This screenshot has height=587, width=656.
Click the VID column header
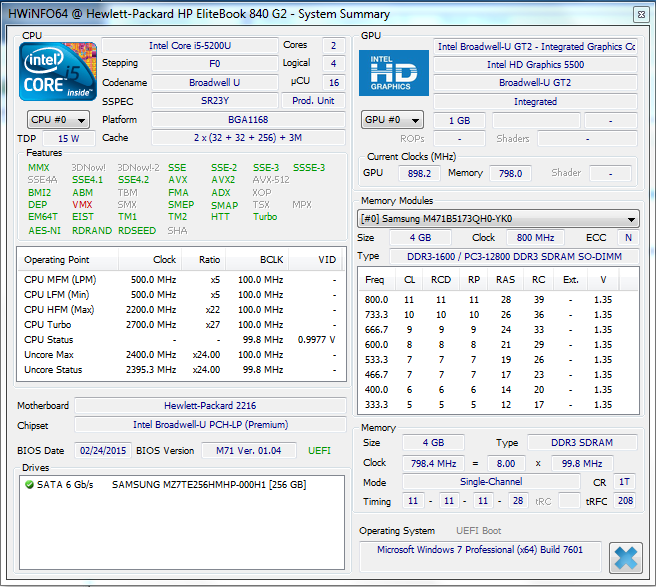(315, 260)
